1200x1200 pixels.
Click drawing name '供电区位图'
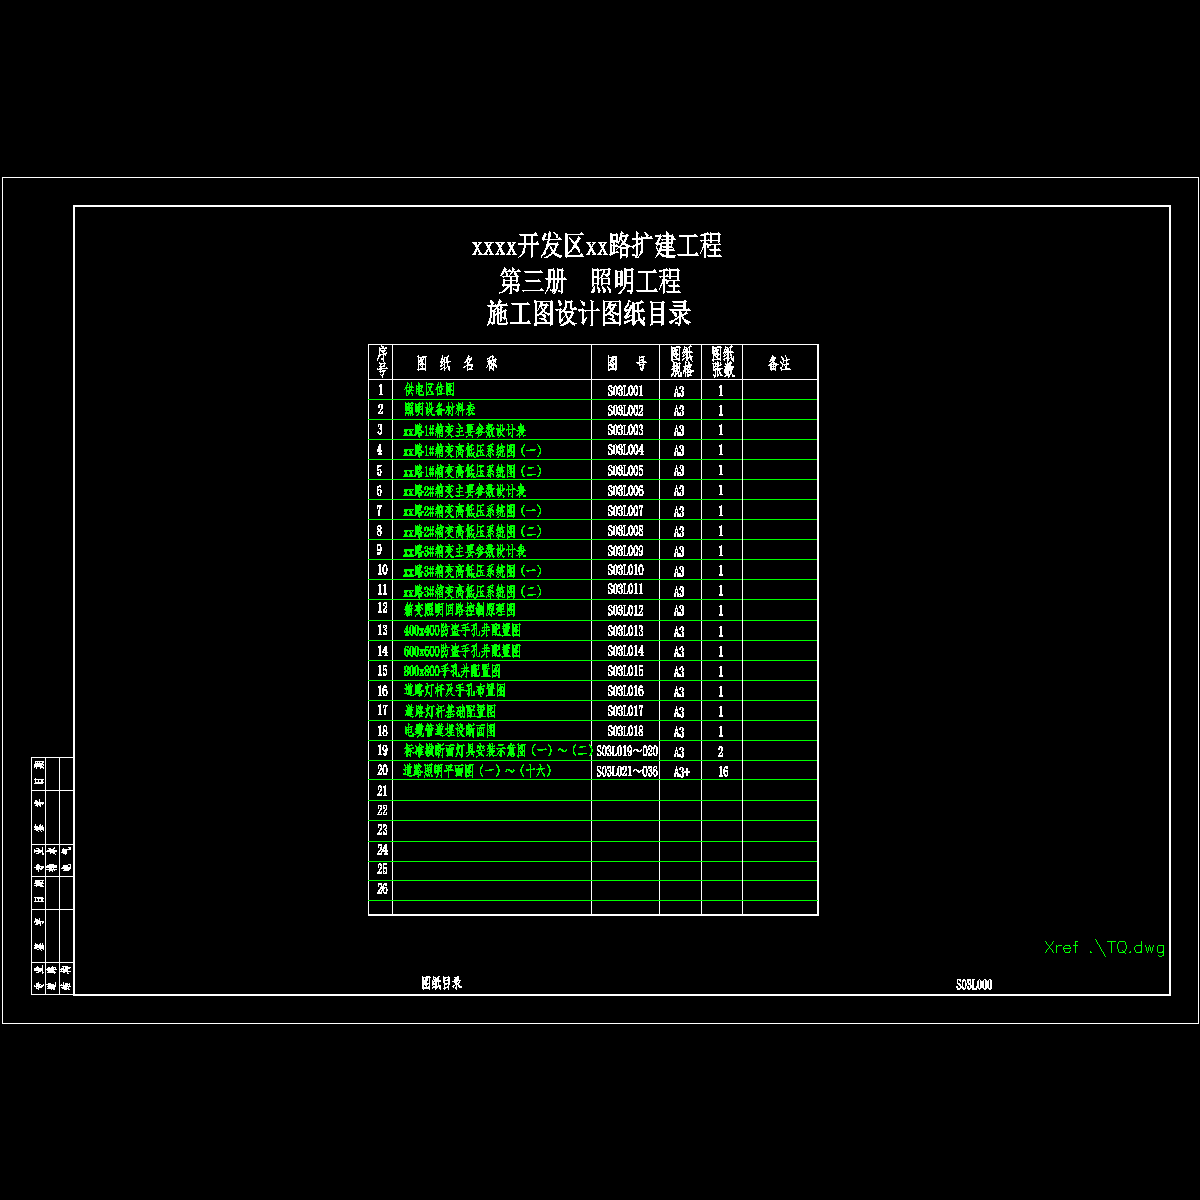click(x=429, y=390)
